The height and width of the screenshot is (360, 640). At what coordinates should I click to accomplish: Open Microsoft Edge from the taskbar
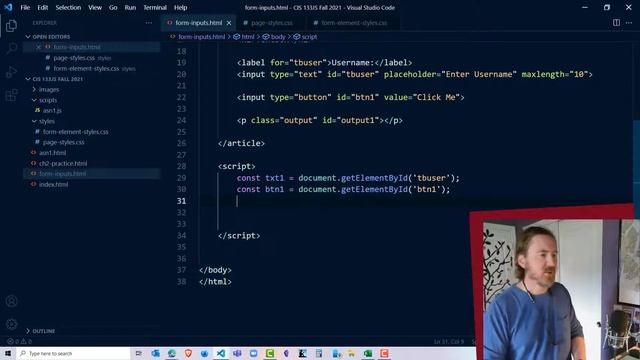[x=172, y=353]
